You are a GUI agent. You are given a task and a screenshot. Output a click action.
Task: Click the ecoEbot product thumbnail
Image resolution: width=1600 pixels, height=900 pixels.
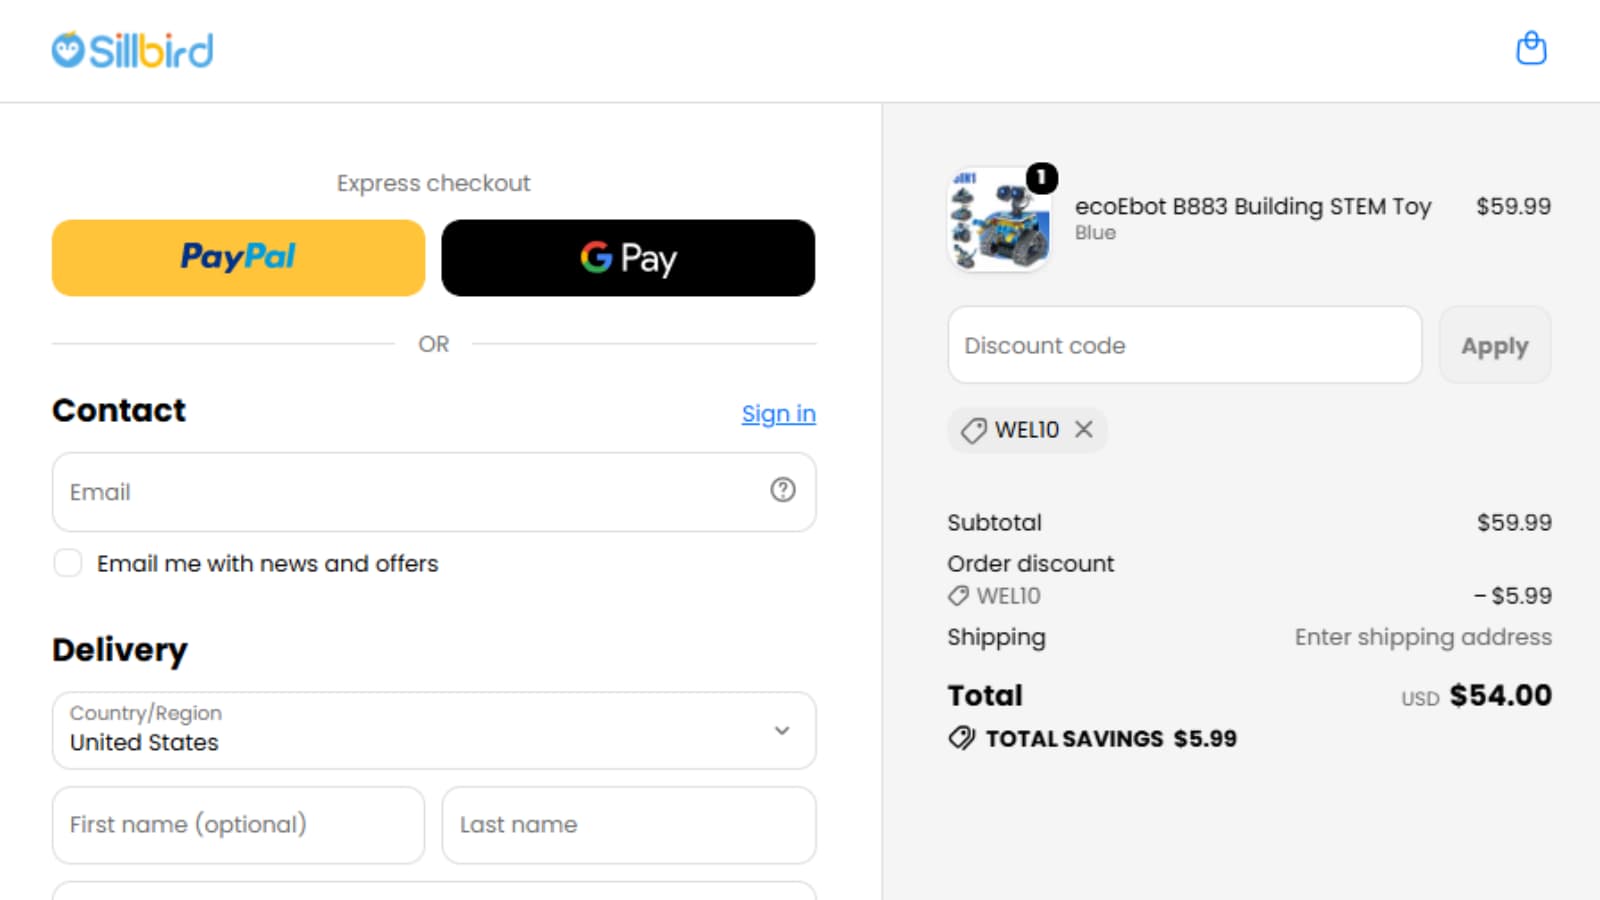pyautogui.click(x=999, y=219)
